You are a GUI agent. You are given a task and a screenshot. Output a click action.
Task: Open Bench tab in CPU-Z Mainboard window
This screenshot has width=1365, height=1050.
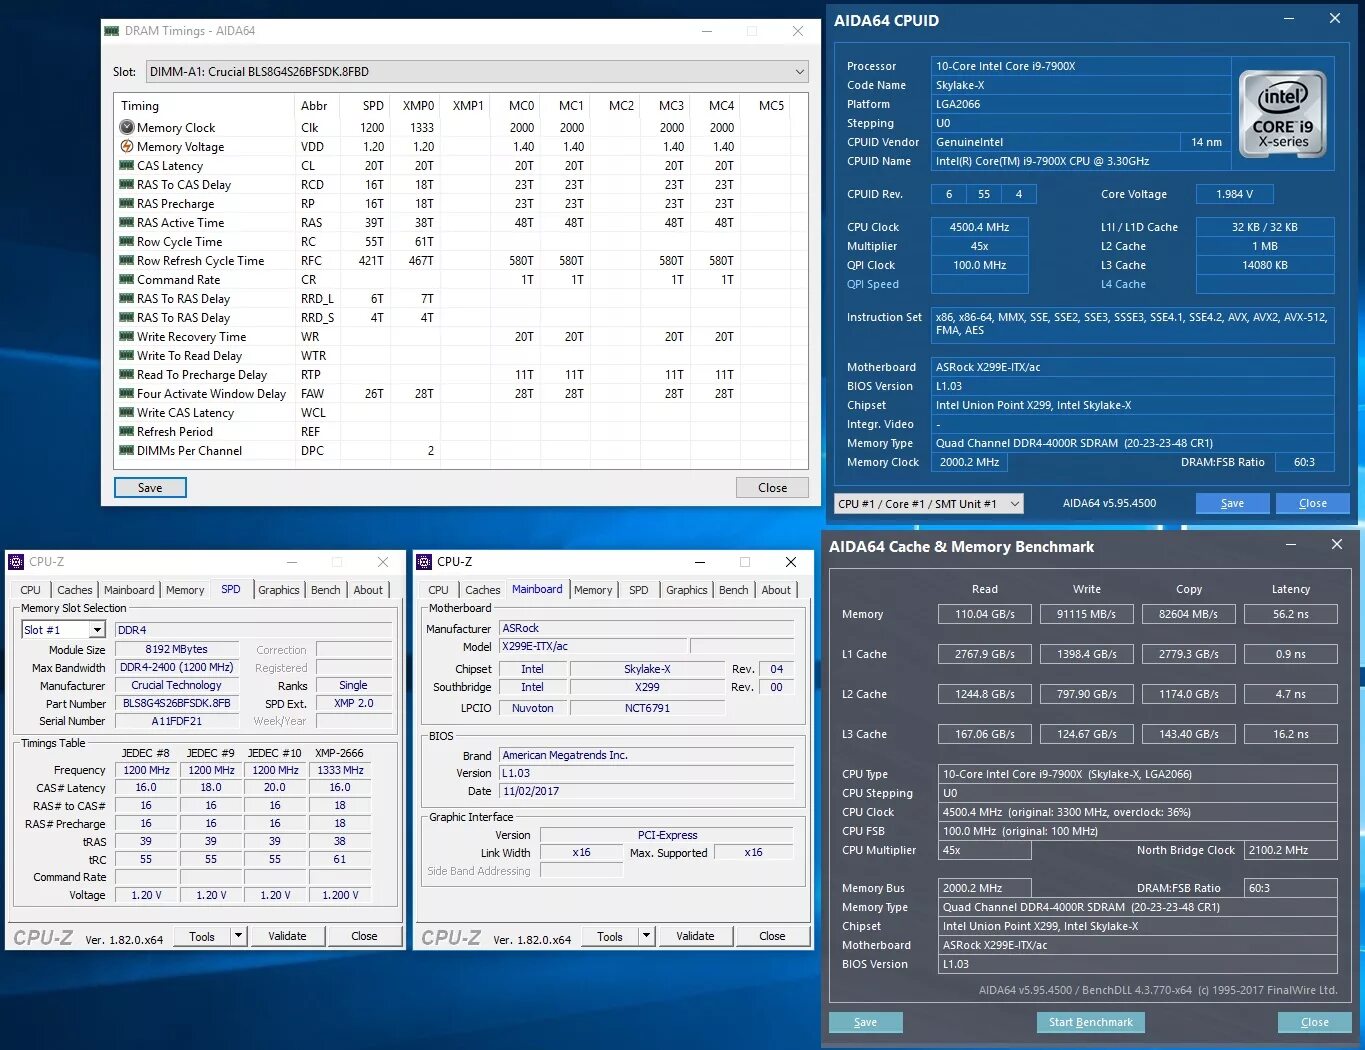pos(734,591)
